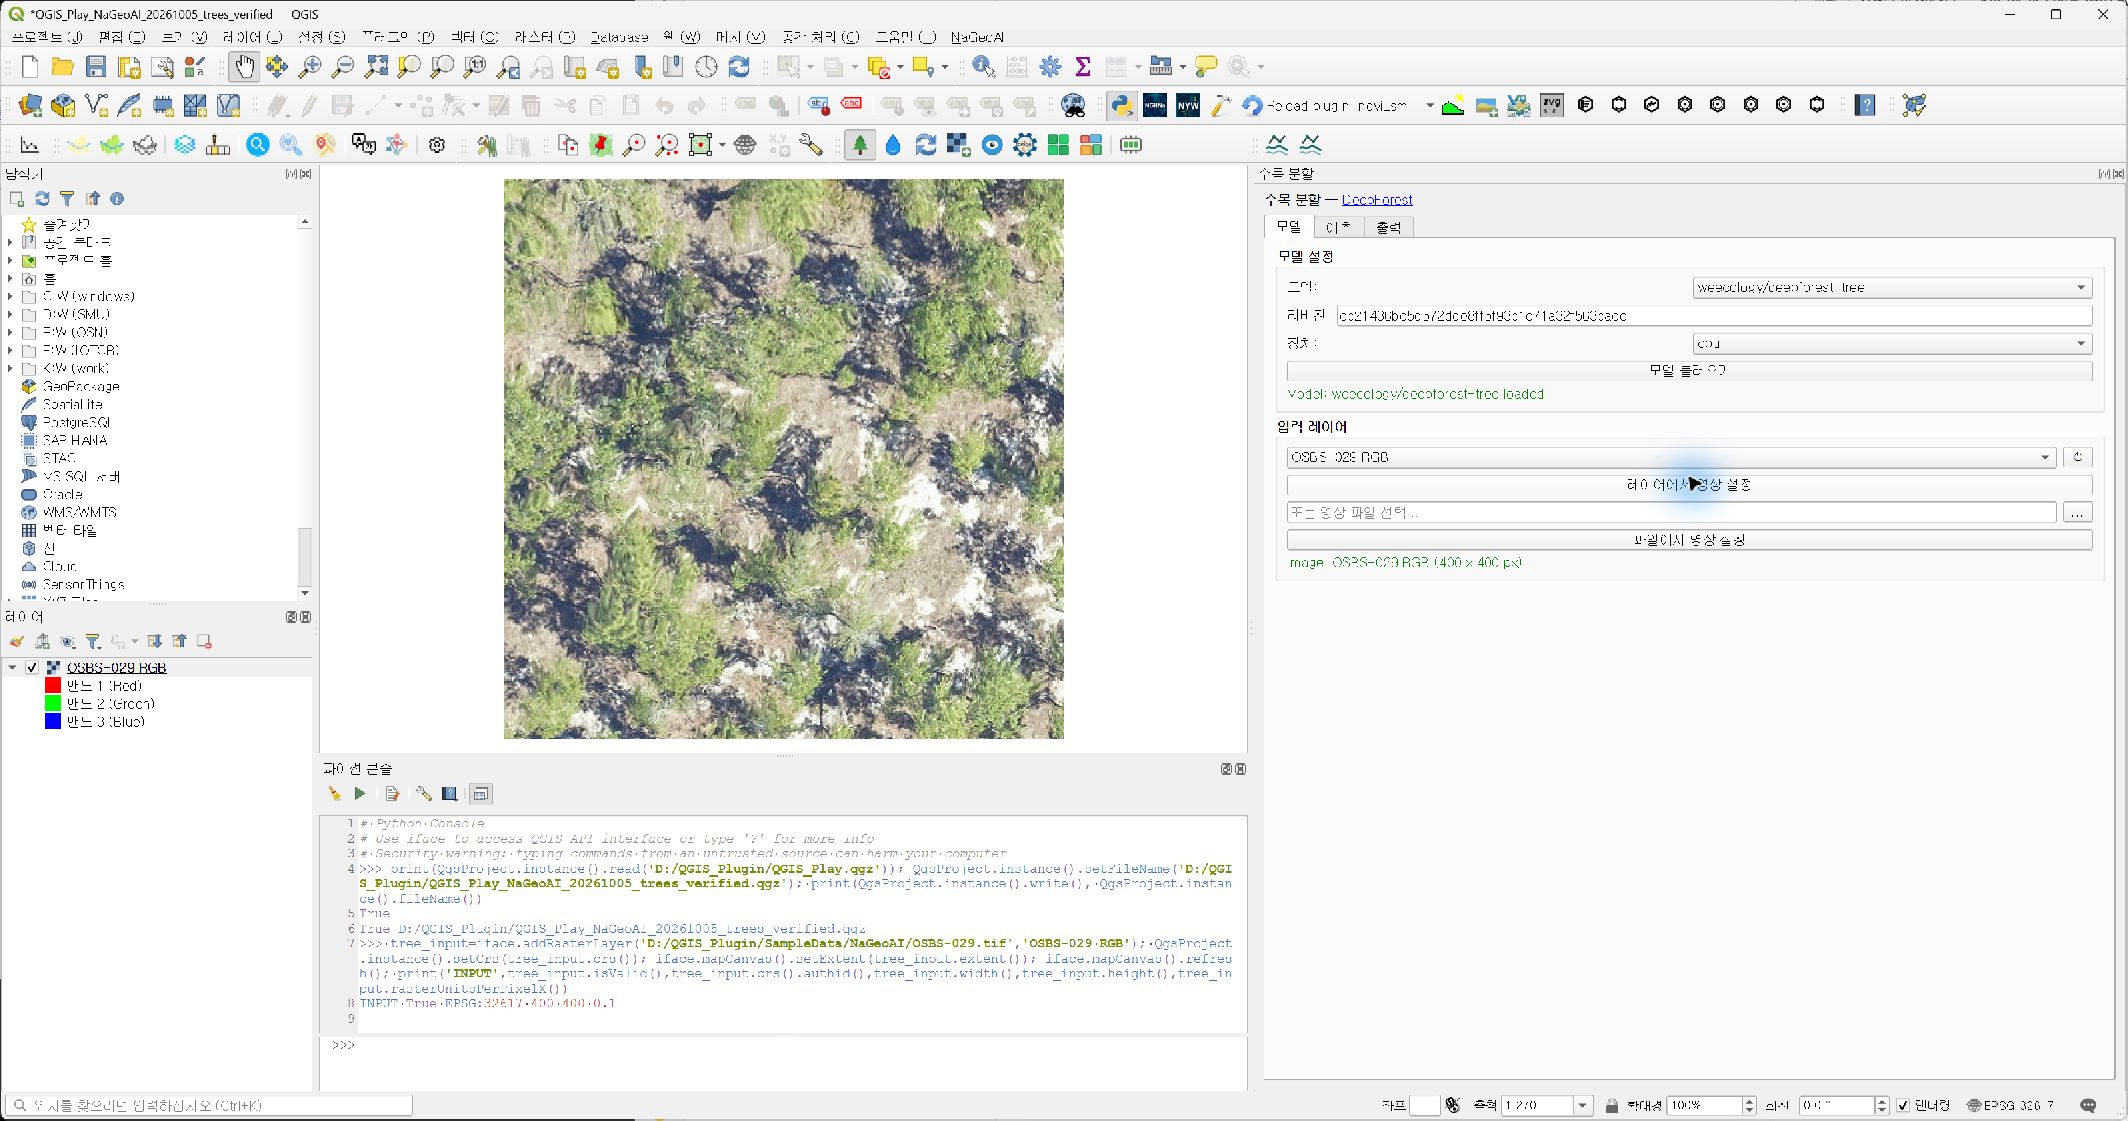Viewport: 2128px width, 1121px height.
Task: Click the DeepForest hyperlink
Action: (1377, 200)
